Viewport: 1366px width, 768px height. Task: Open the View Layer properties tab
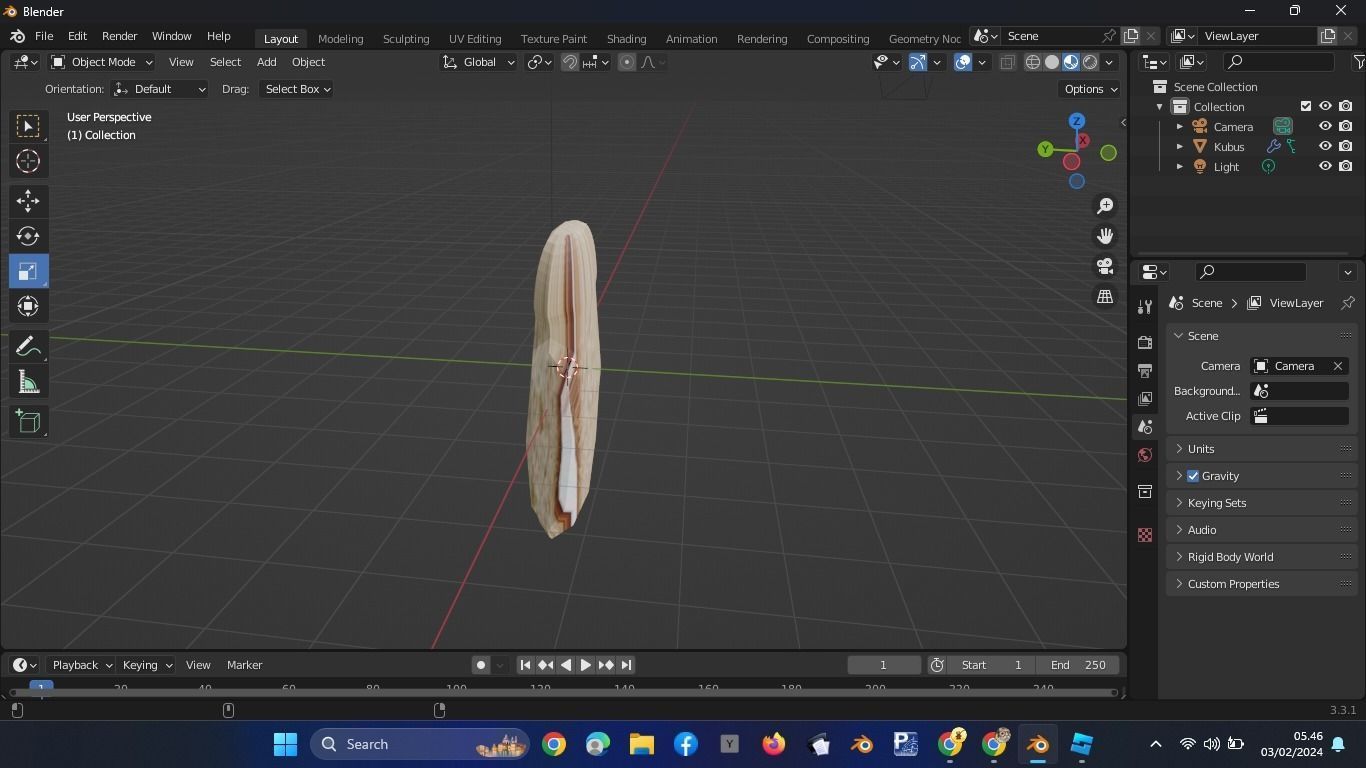click(1145, 398)
